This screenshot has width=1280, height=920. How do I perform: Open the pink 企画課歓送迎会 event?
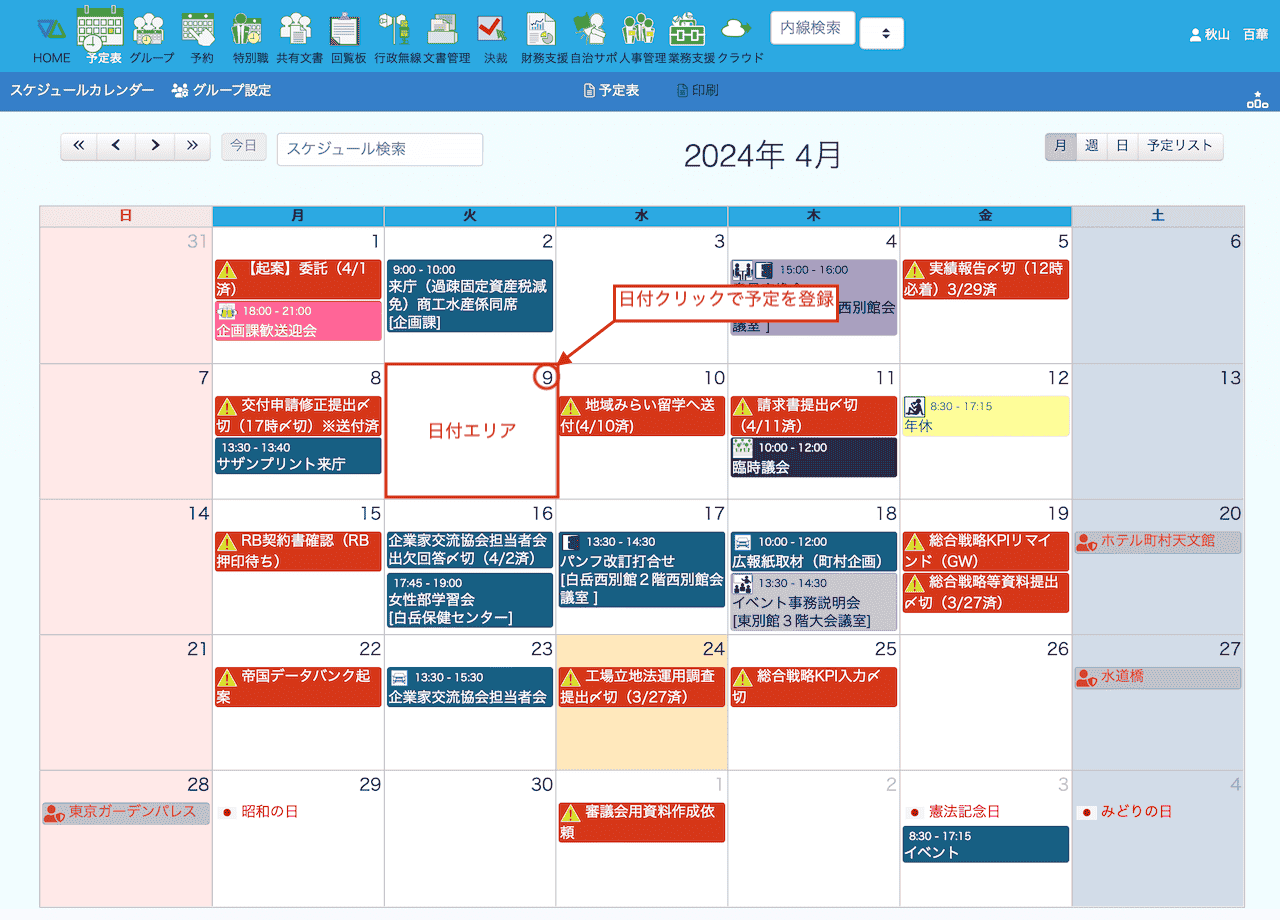click(297, 321)
